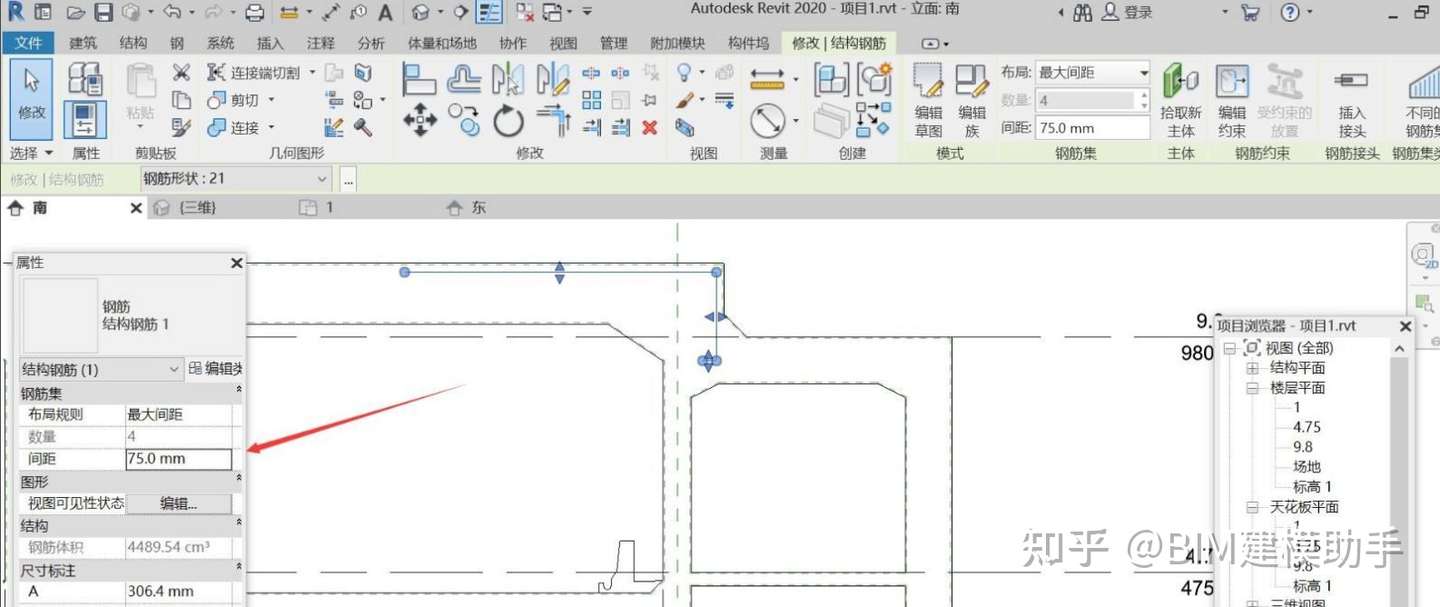The image size is (1440, 607).
Task: Switch to 管理 ribbon tab
Action: pyautogui.click(x=613, y=43)
